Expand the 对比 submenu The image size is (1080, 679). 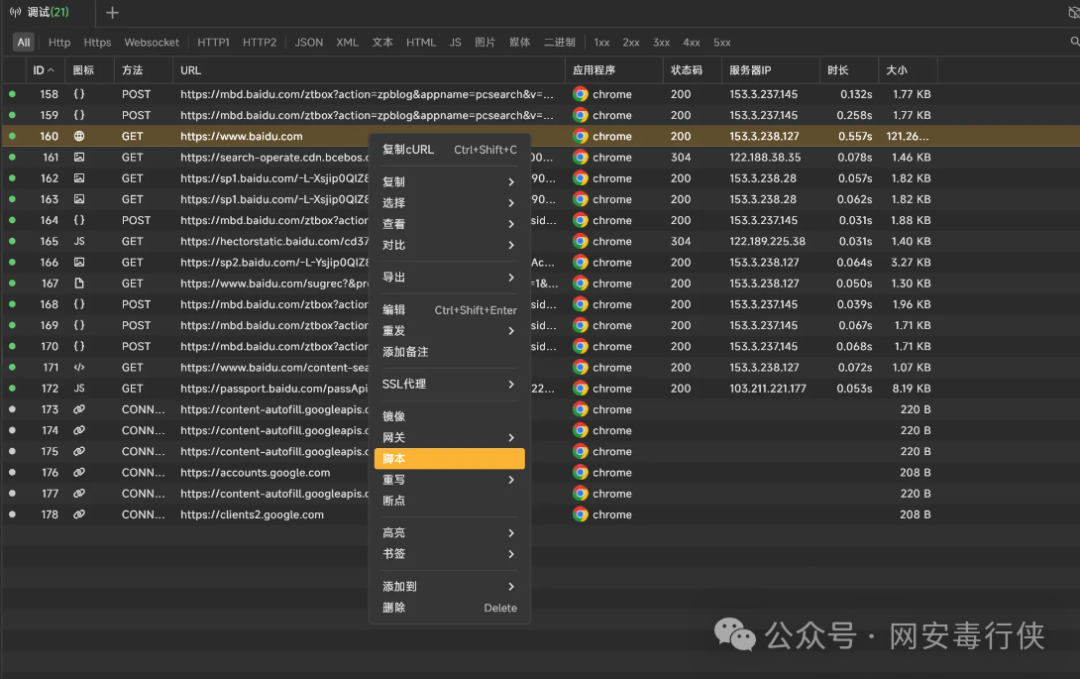(x=449, y=245)
